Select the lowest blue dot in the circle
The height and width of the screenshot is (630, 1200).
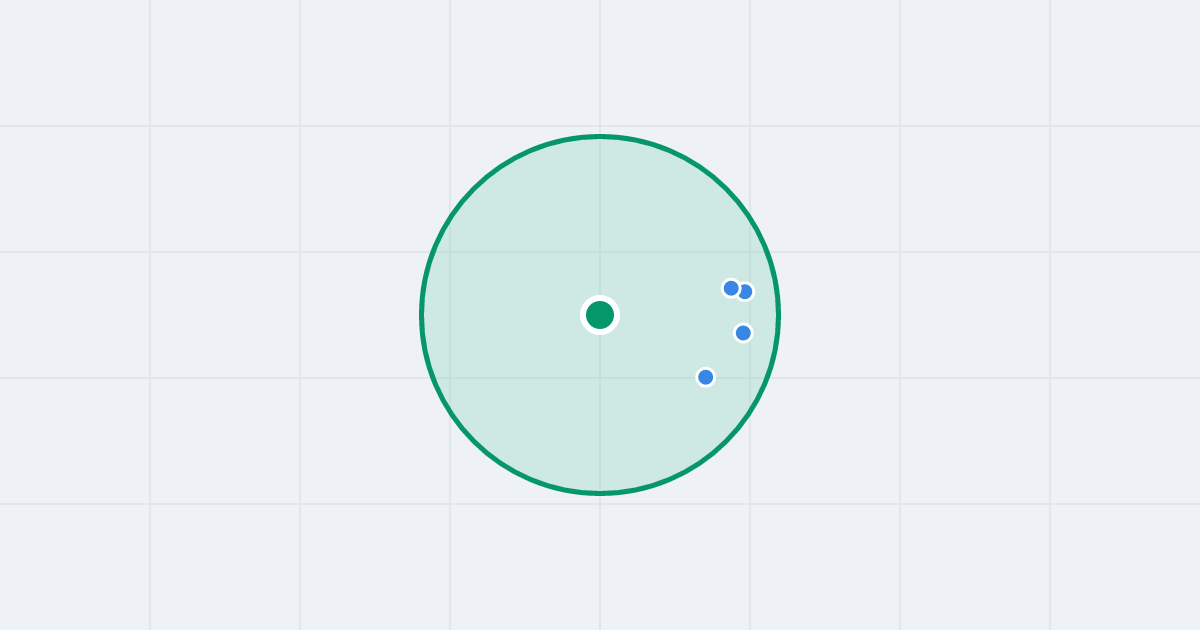[x=706, y=377]
